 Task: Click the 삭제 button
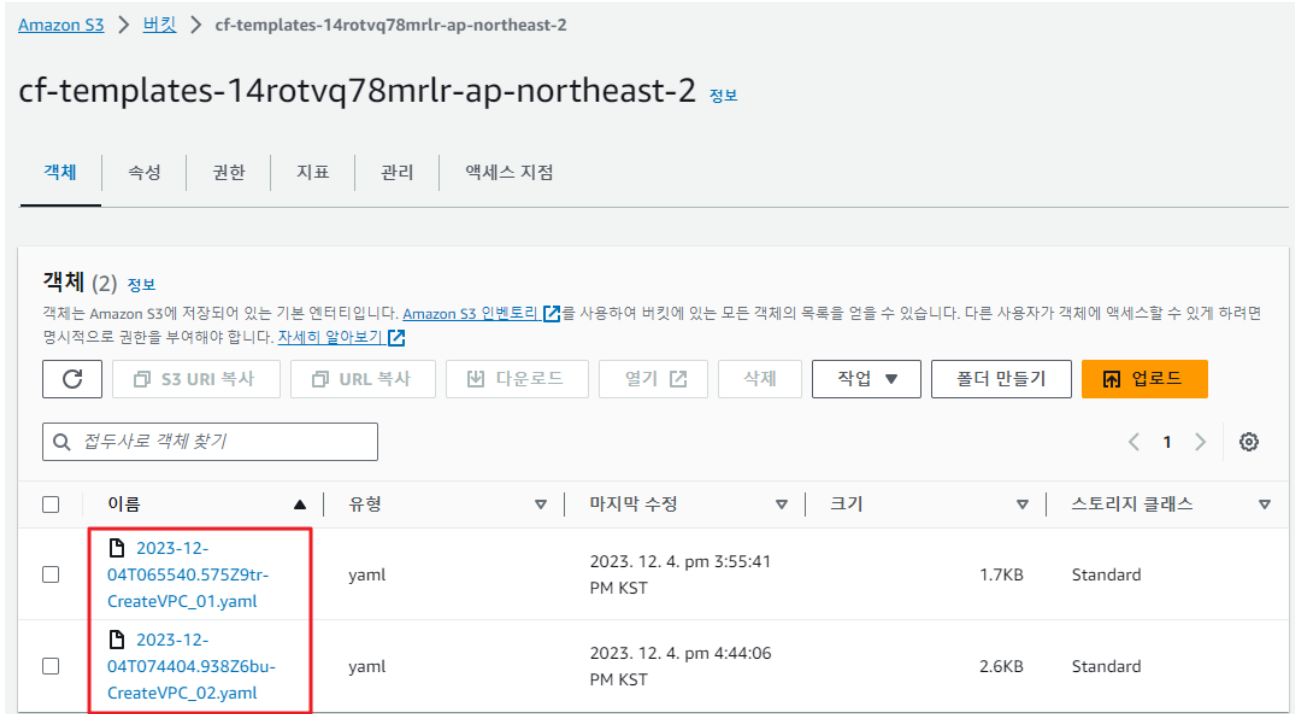click(x=760, y=379)
